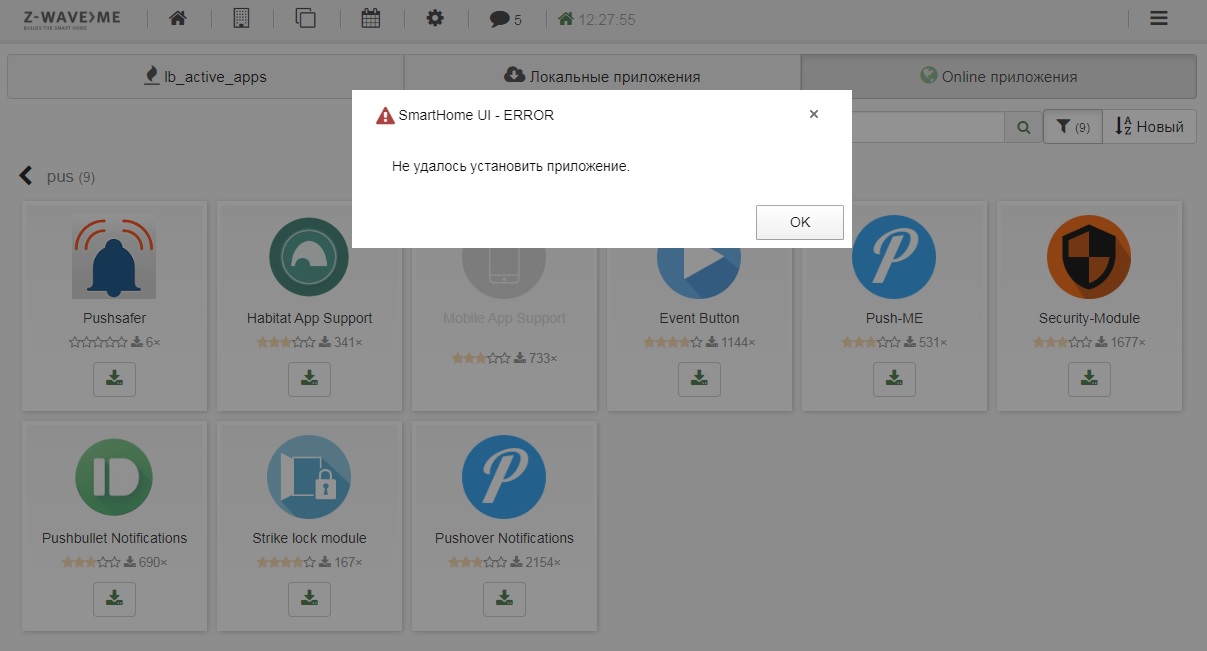
Task: Click the Z-Wave.Me logo
Action: click(72, 18)
